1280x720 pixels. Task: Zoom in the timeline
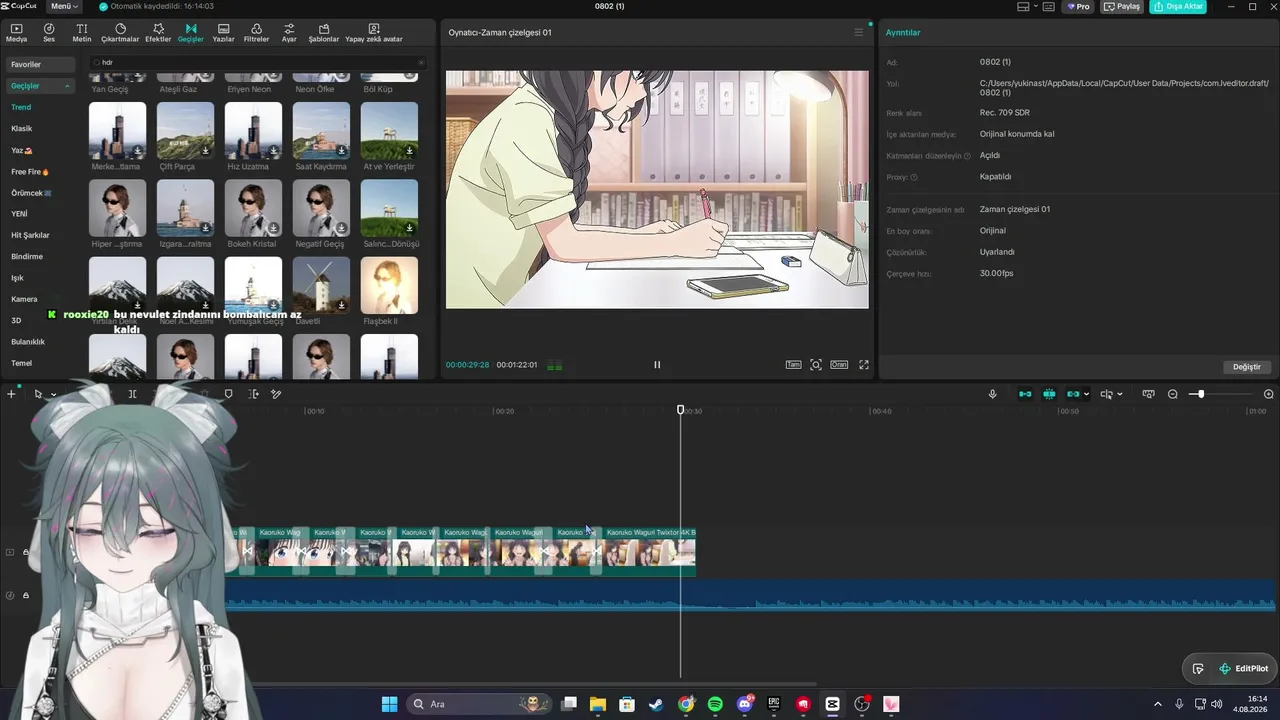pos(1269,394)
